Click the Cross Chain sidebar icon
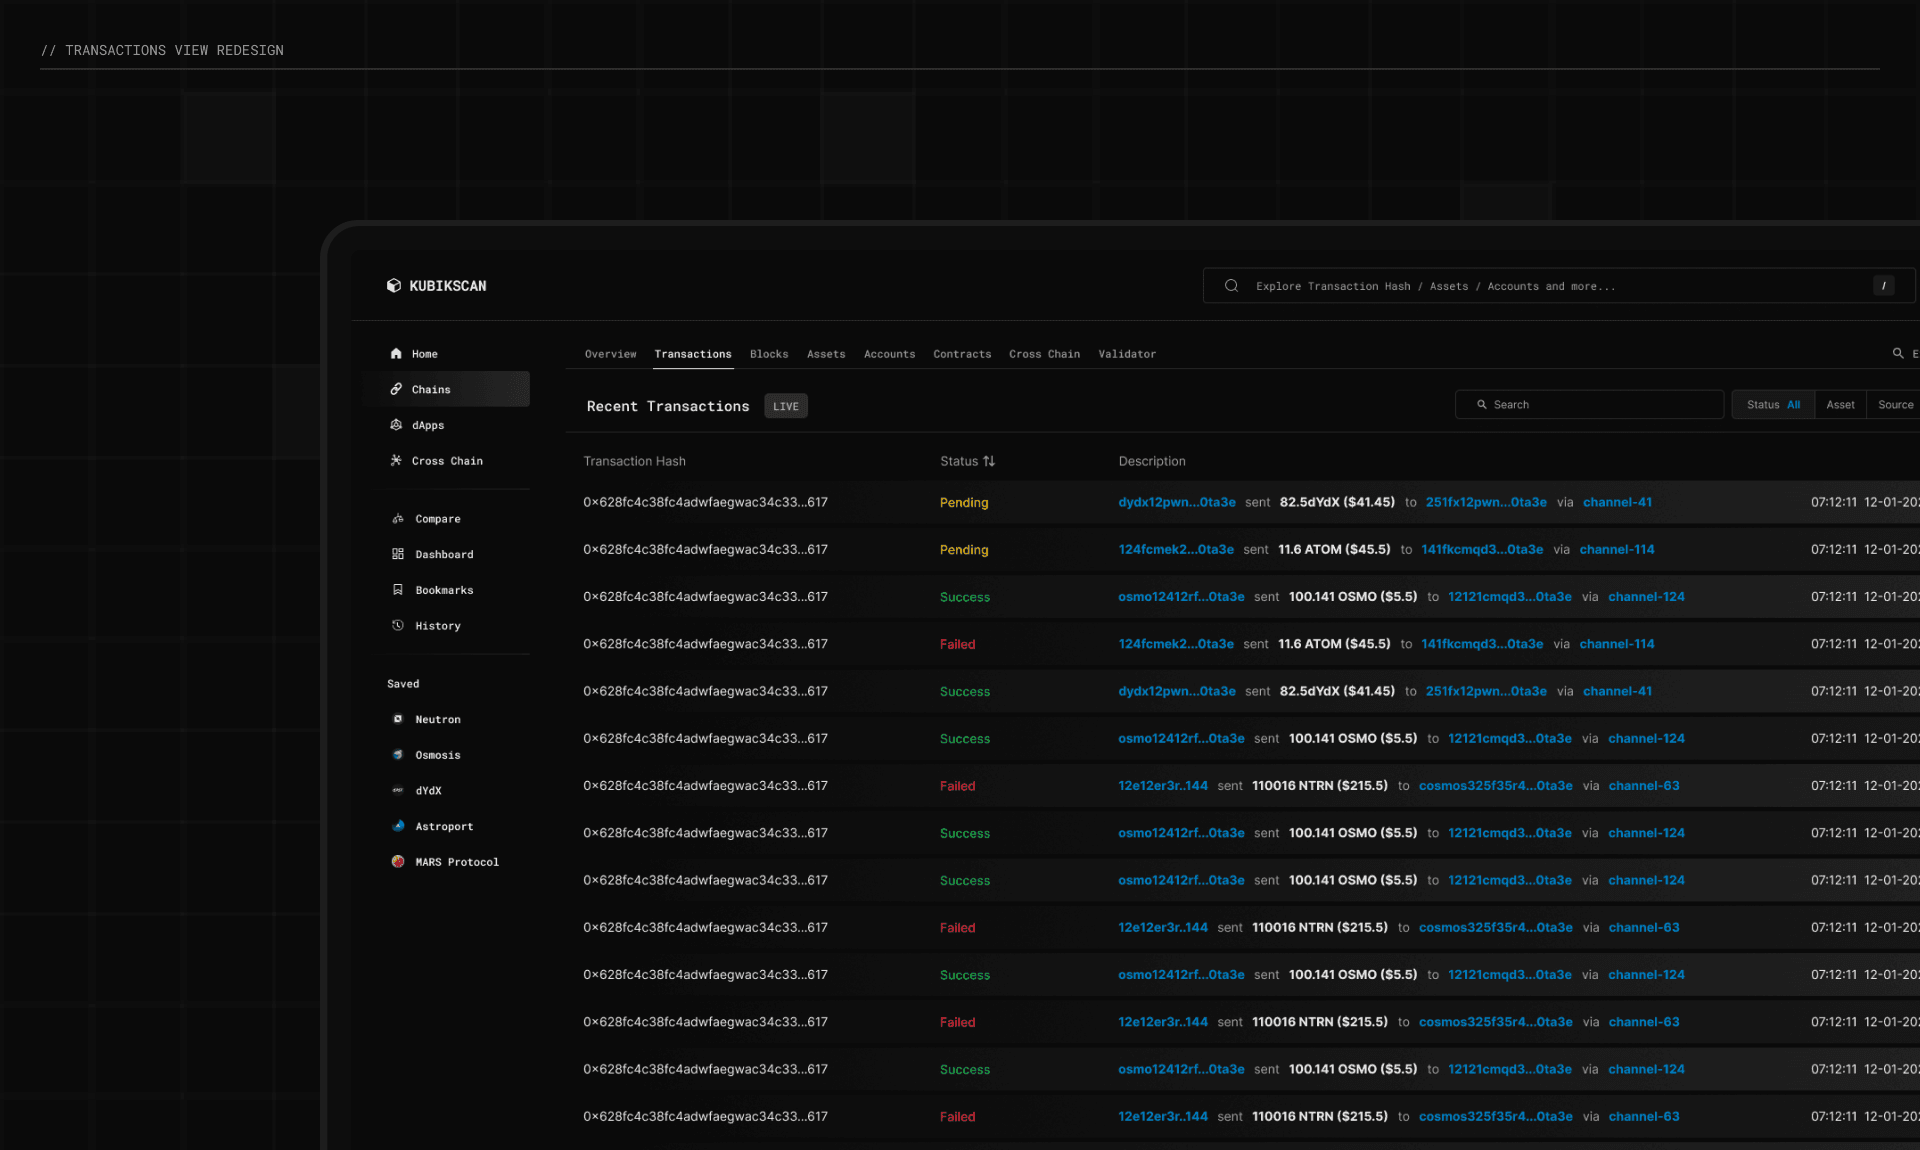 coord(396,461)
